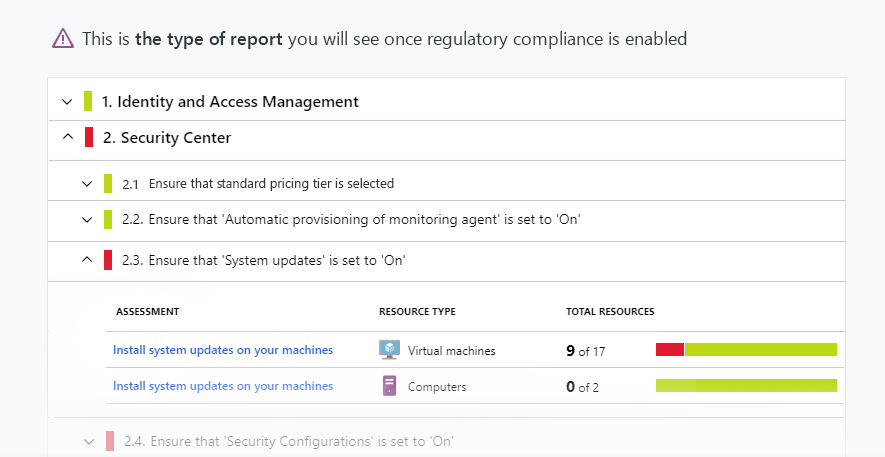This screenshot has height=457, width=885.
Task: Click red status marker beside Security Center
Action: tap(89, 138)
